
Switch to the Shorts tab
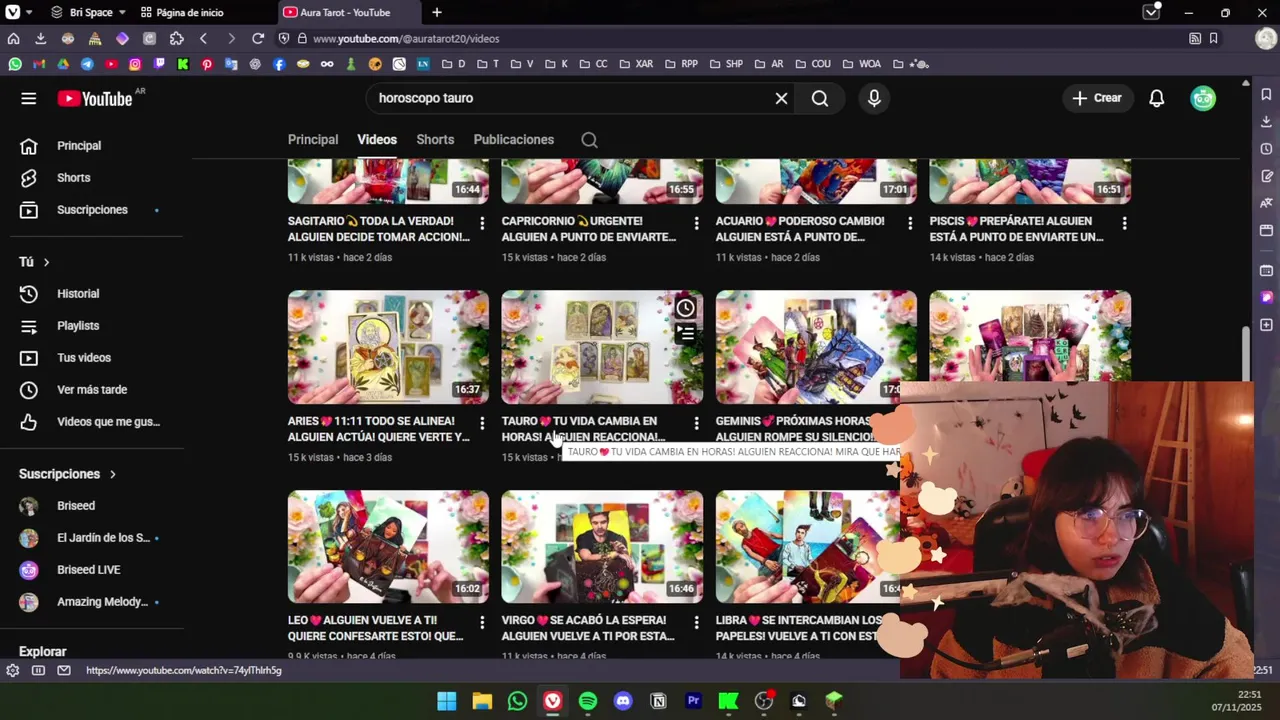point(435,140)
